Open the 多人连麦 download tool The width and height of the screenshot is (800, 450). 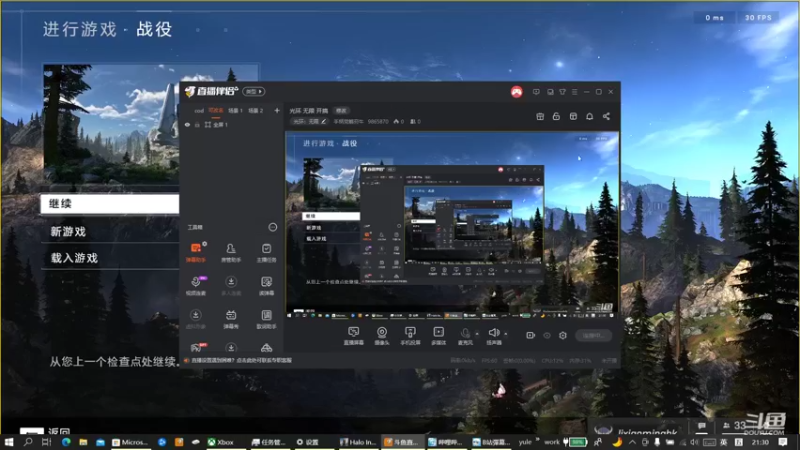[231, 285]
